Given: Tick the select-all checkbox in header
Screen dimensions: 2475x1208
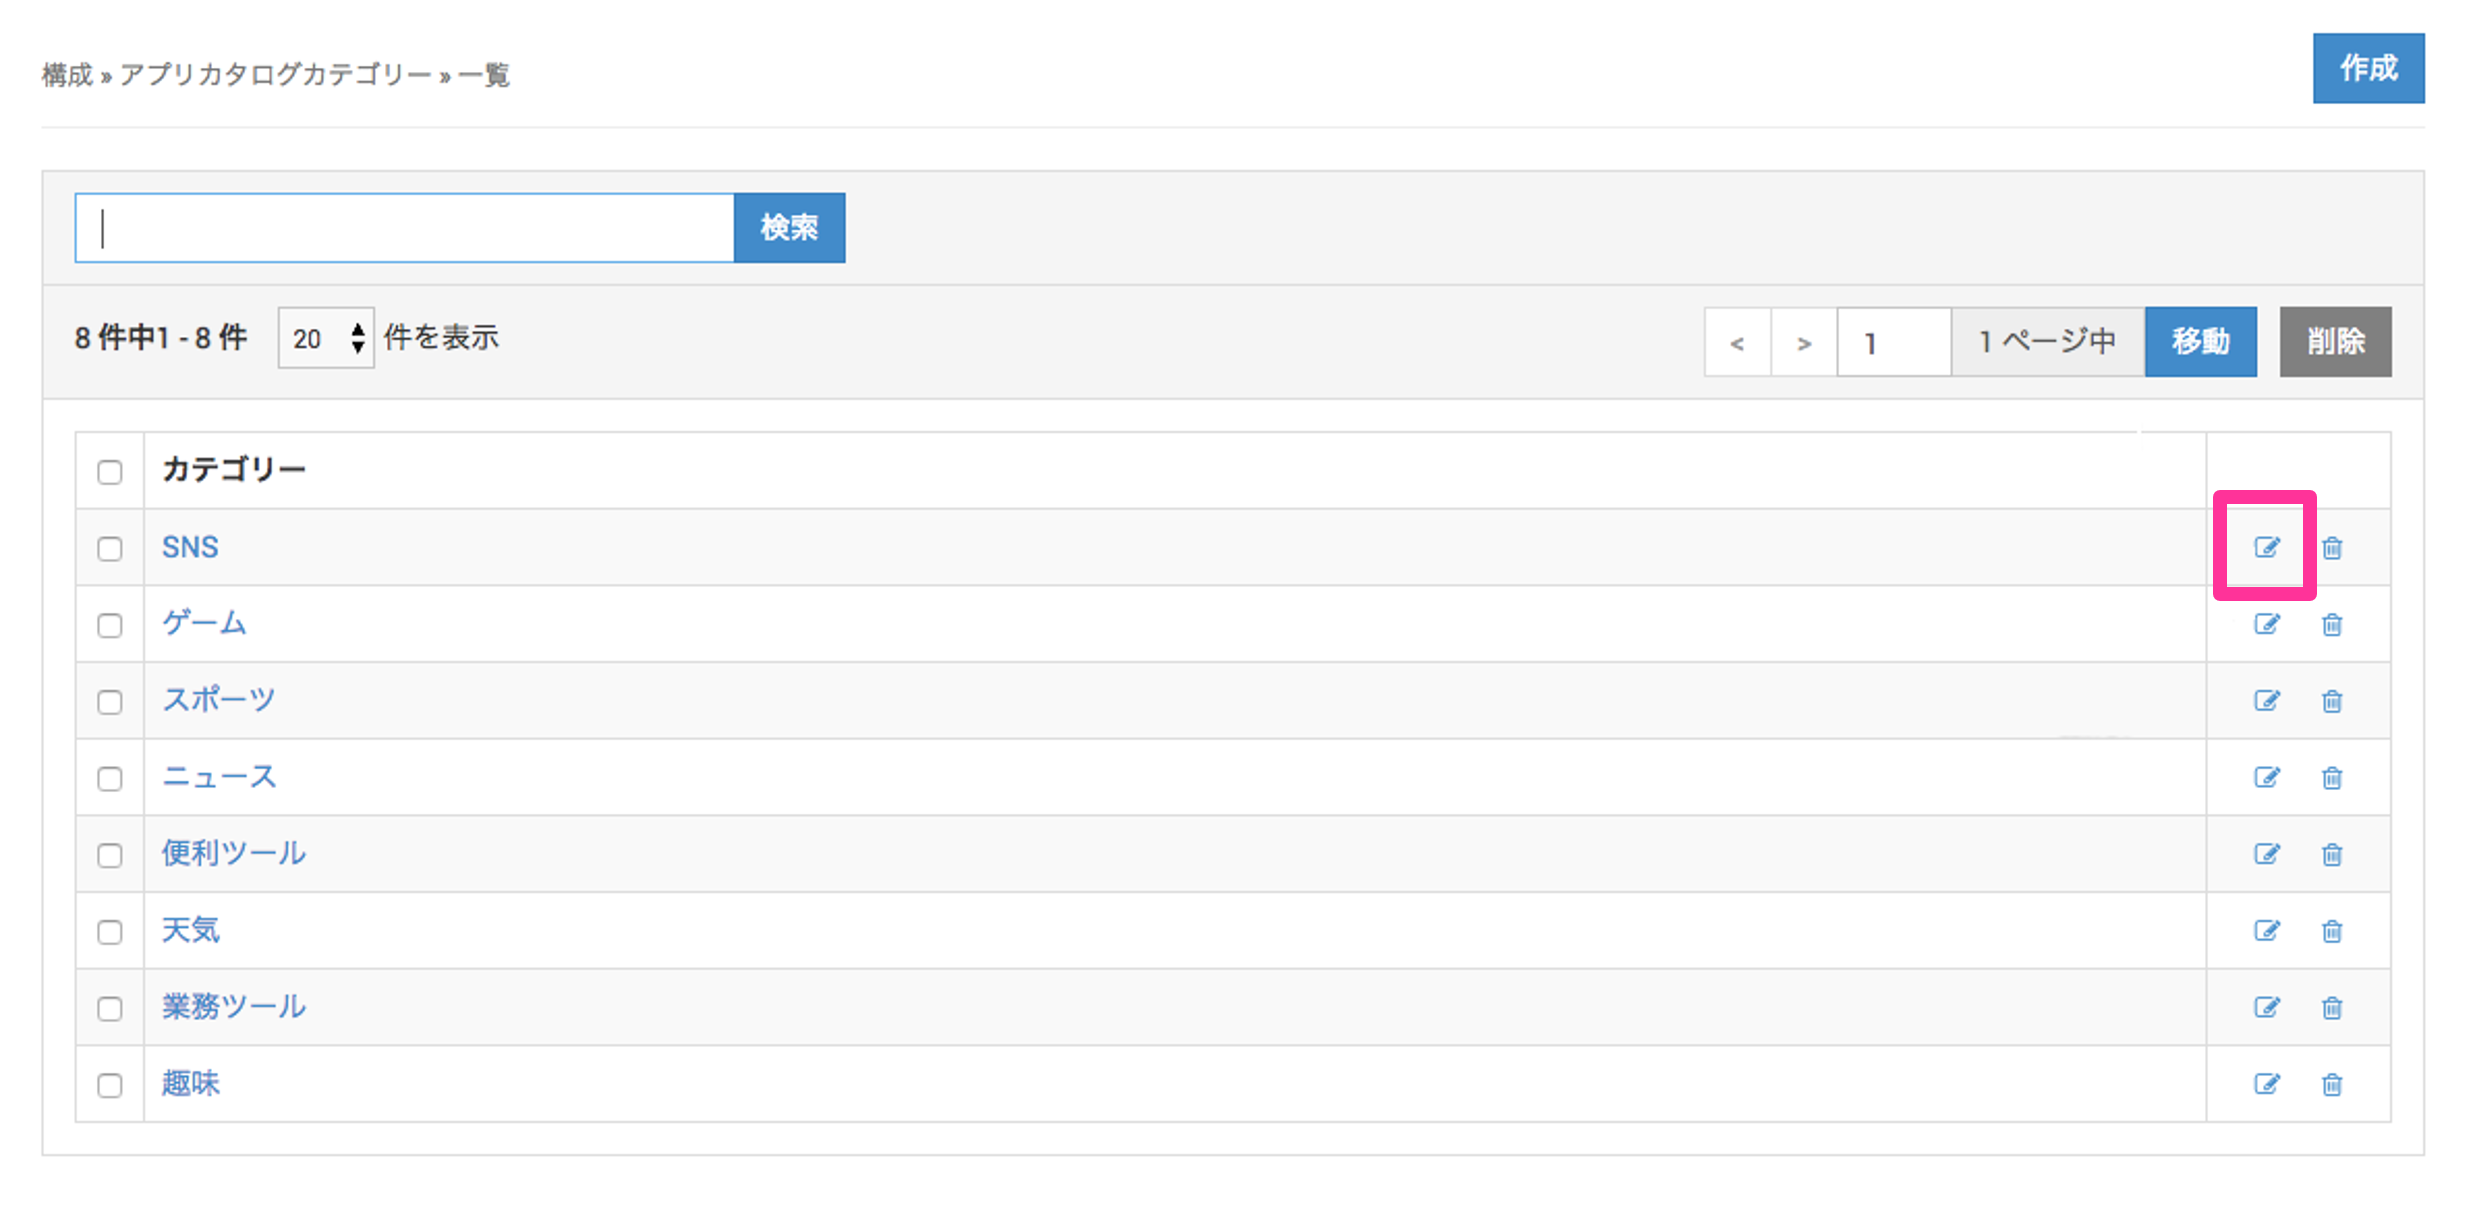Looking at the screenshot, I should tap(110, 472).
